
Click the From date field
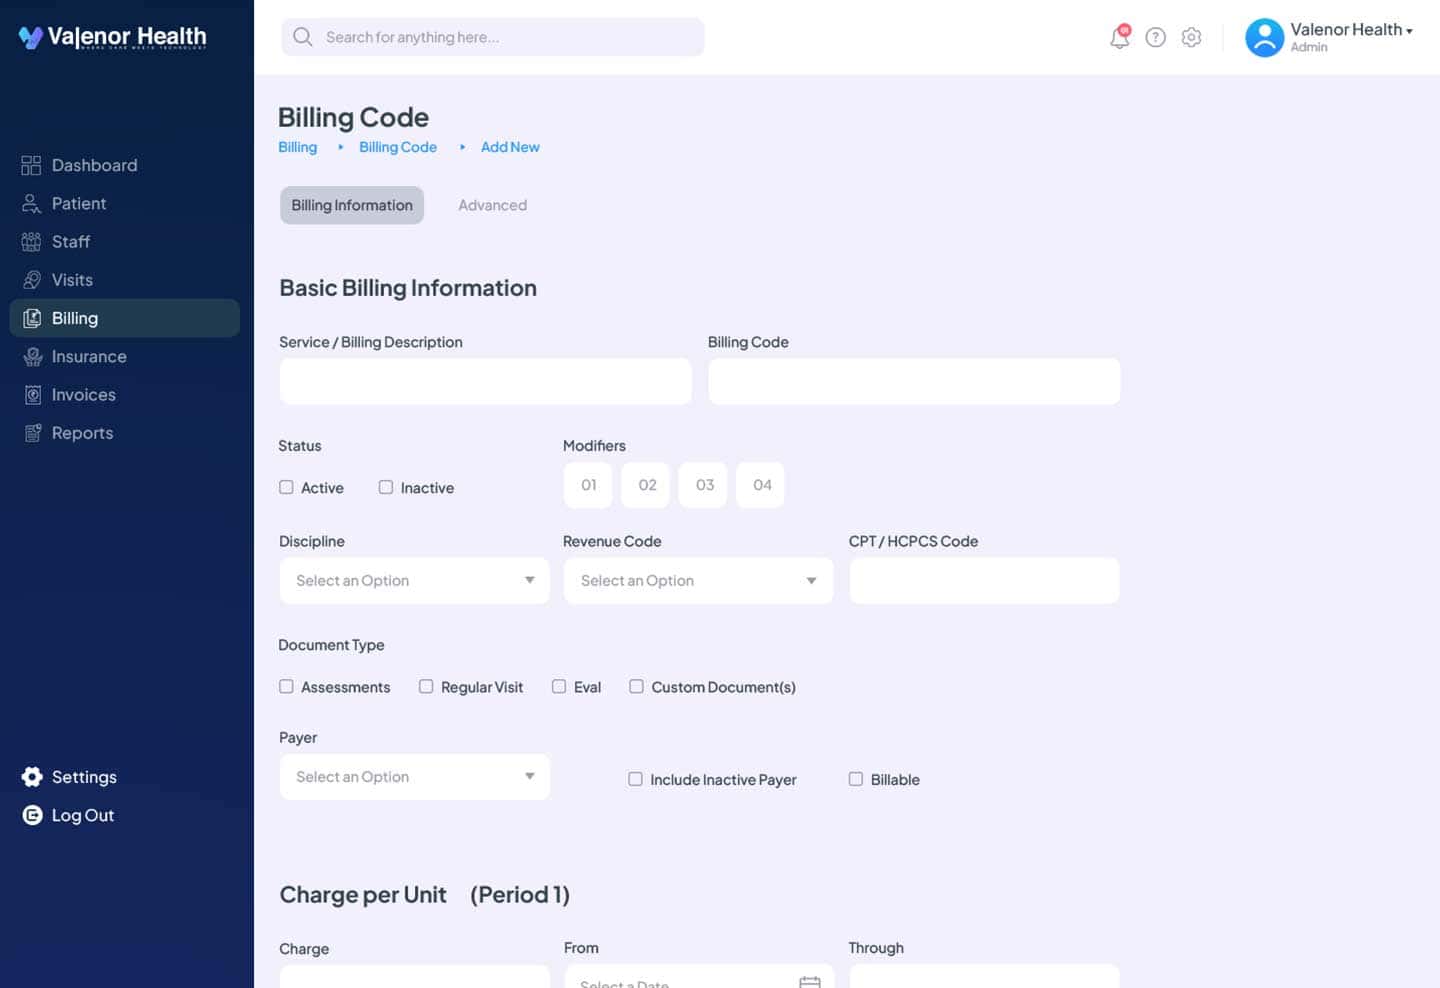(x=698, y=976)
